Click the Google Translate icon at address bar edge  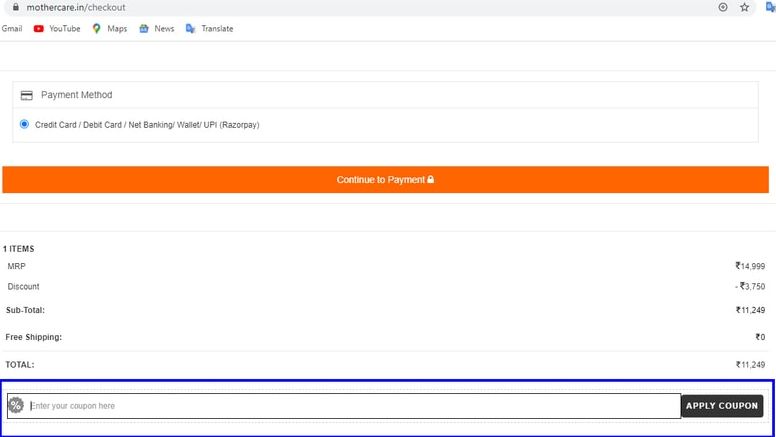pyautogui.click(x=771, y=7)
